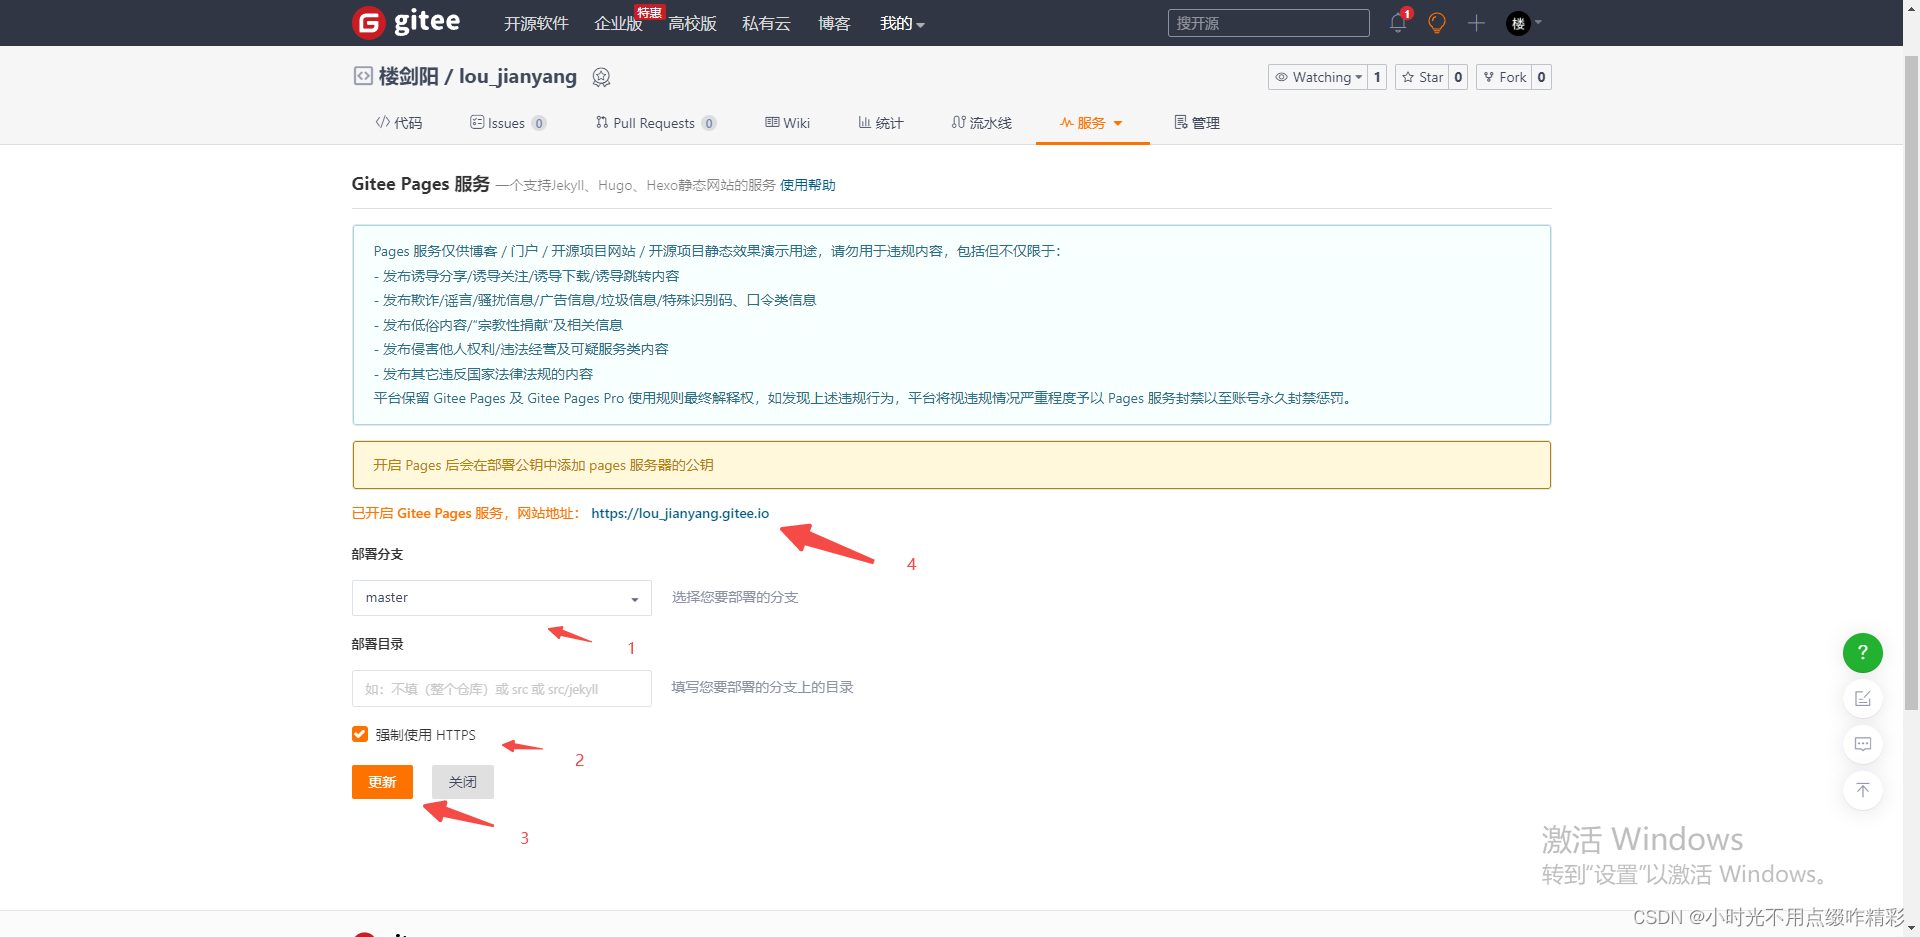Image resolution: width=1920 pixels, height=937 pixels.
Task: Open the Gitee logo homepage
Action: click(406, 22)
